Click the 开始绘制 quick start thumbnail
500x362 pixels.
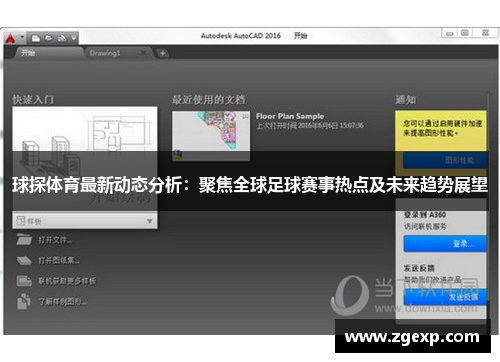(x=85, y=159)
